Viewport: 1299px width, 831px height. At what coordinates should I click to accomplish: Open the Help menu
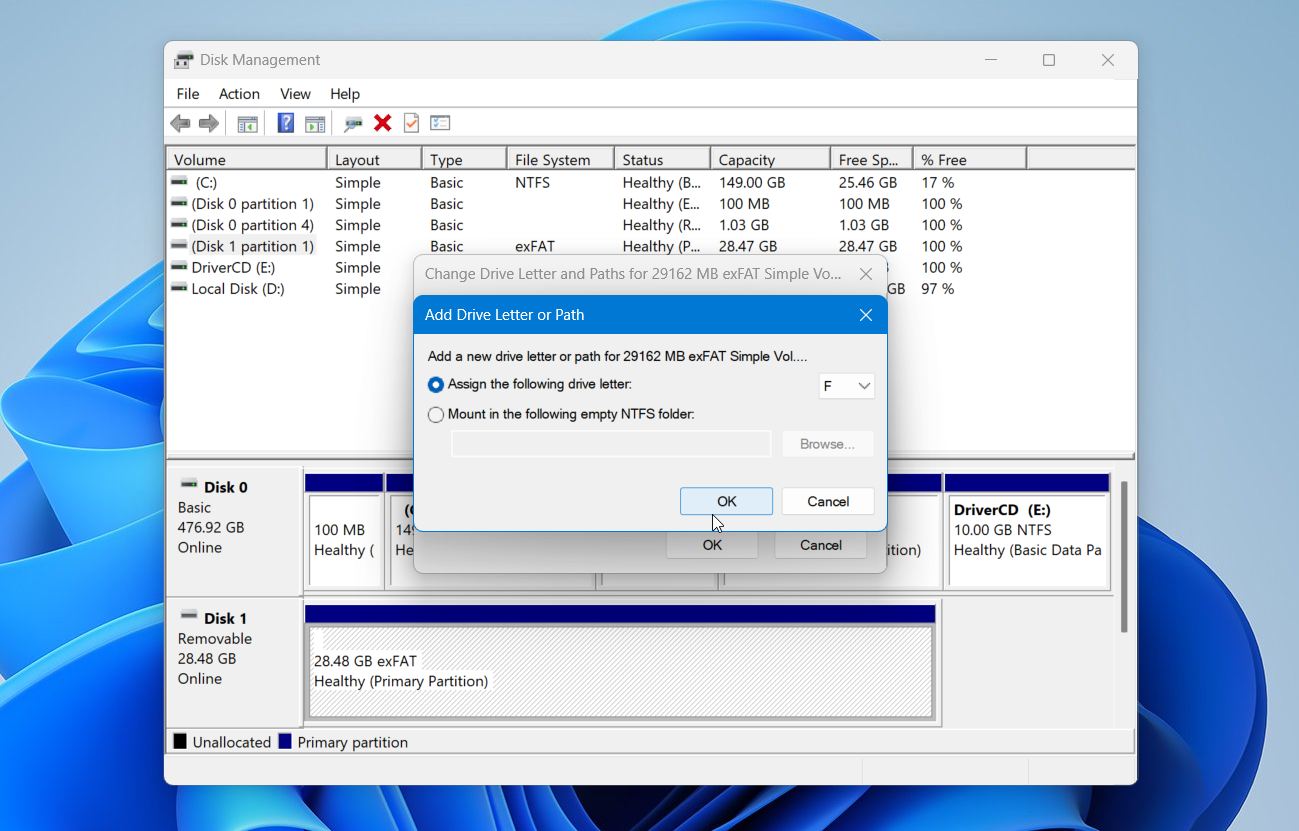(345, 93)
